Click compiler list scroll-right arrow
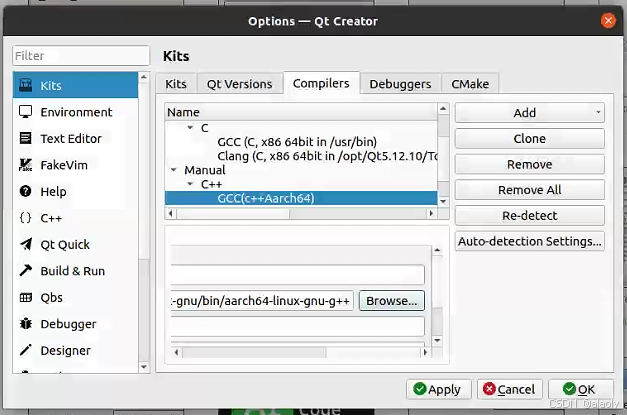 tap(431, 213)
